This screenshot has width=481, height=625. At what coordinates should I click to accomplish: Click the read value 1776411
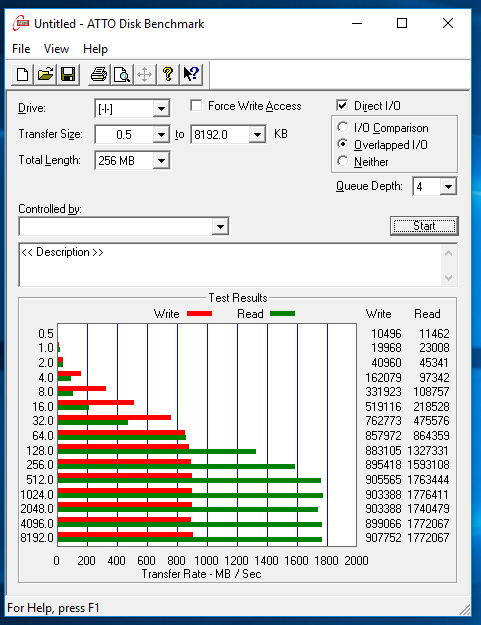[428, 495]
